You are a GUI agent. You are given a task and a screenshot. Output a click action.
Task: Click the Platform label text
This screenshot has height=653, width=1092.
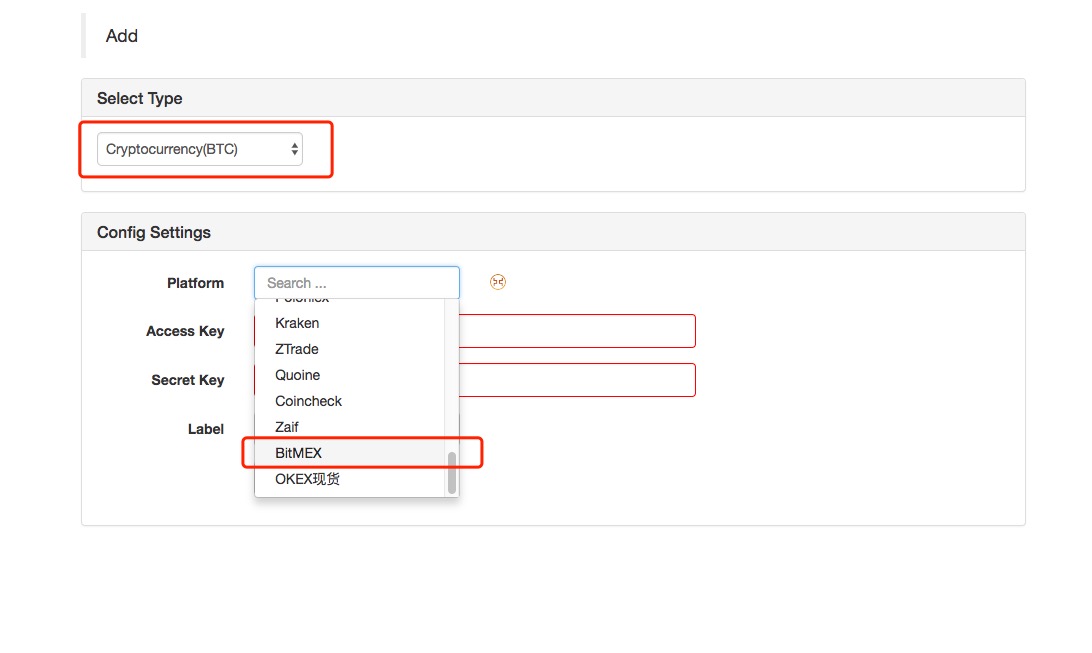tap(195, 283)
